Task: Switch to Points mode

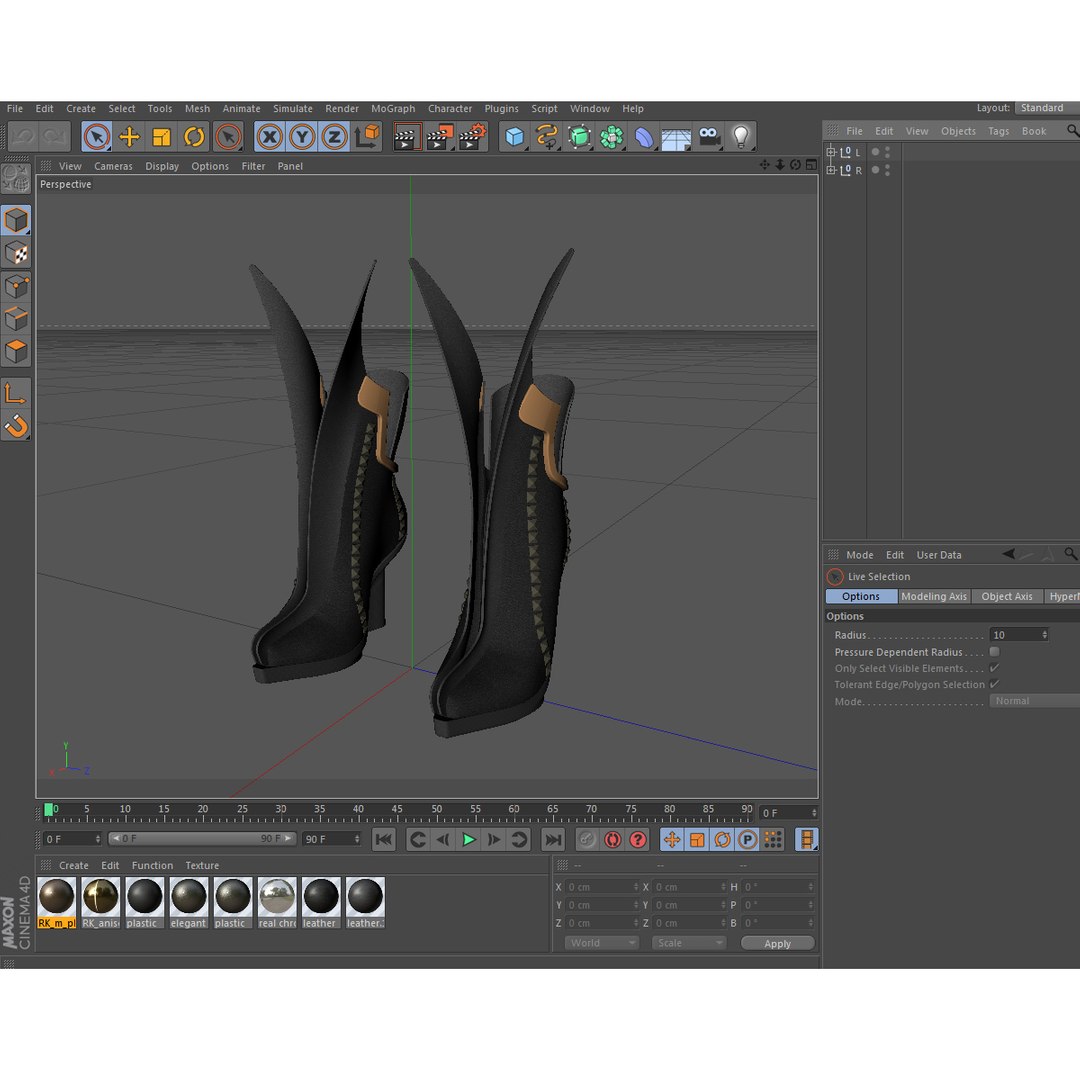Action: (16, 287)
